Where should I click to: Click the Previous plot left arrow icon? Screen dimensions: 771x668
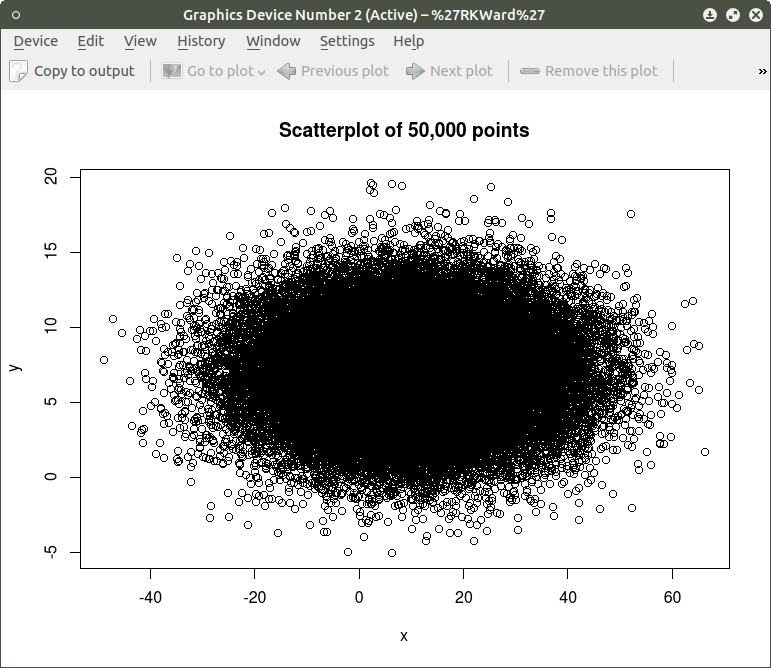point(286,71)
